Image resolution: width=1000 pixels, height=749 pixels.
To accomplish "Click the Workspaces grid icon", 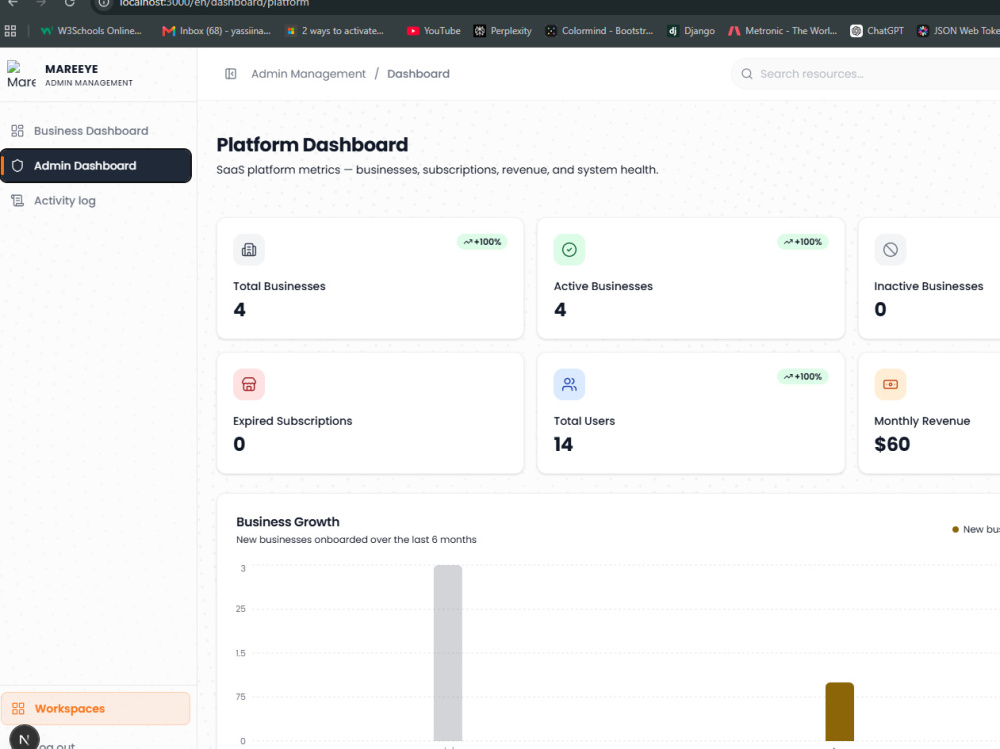I will [x=18, y=709].
